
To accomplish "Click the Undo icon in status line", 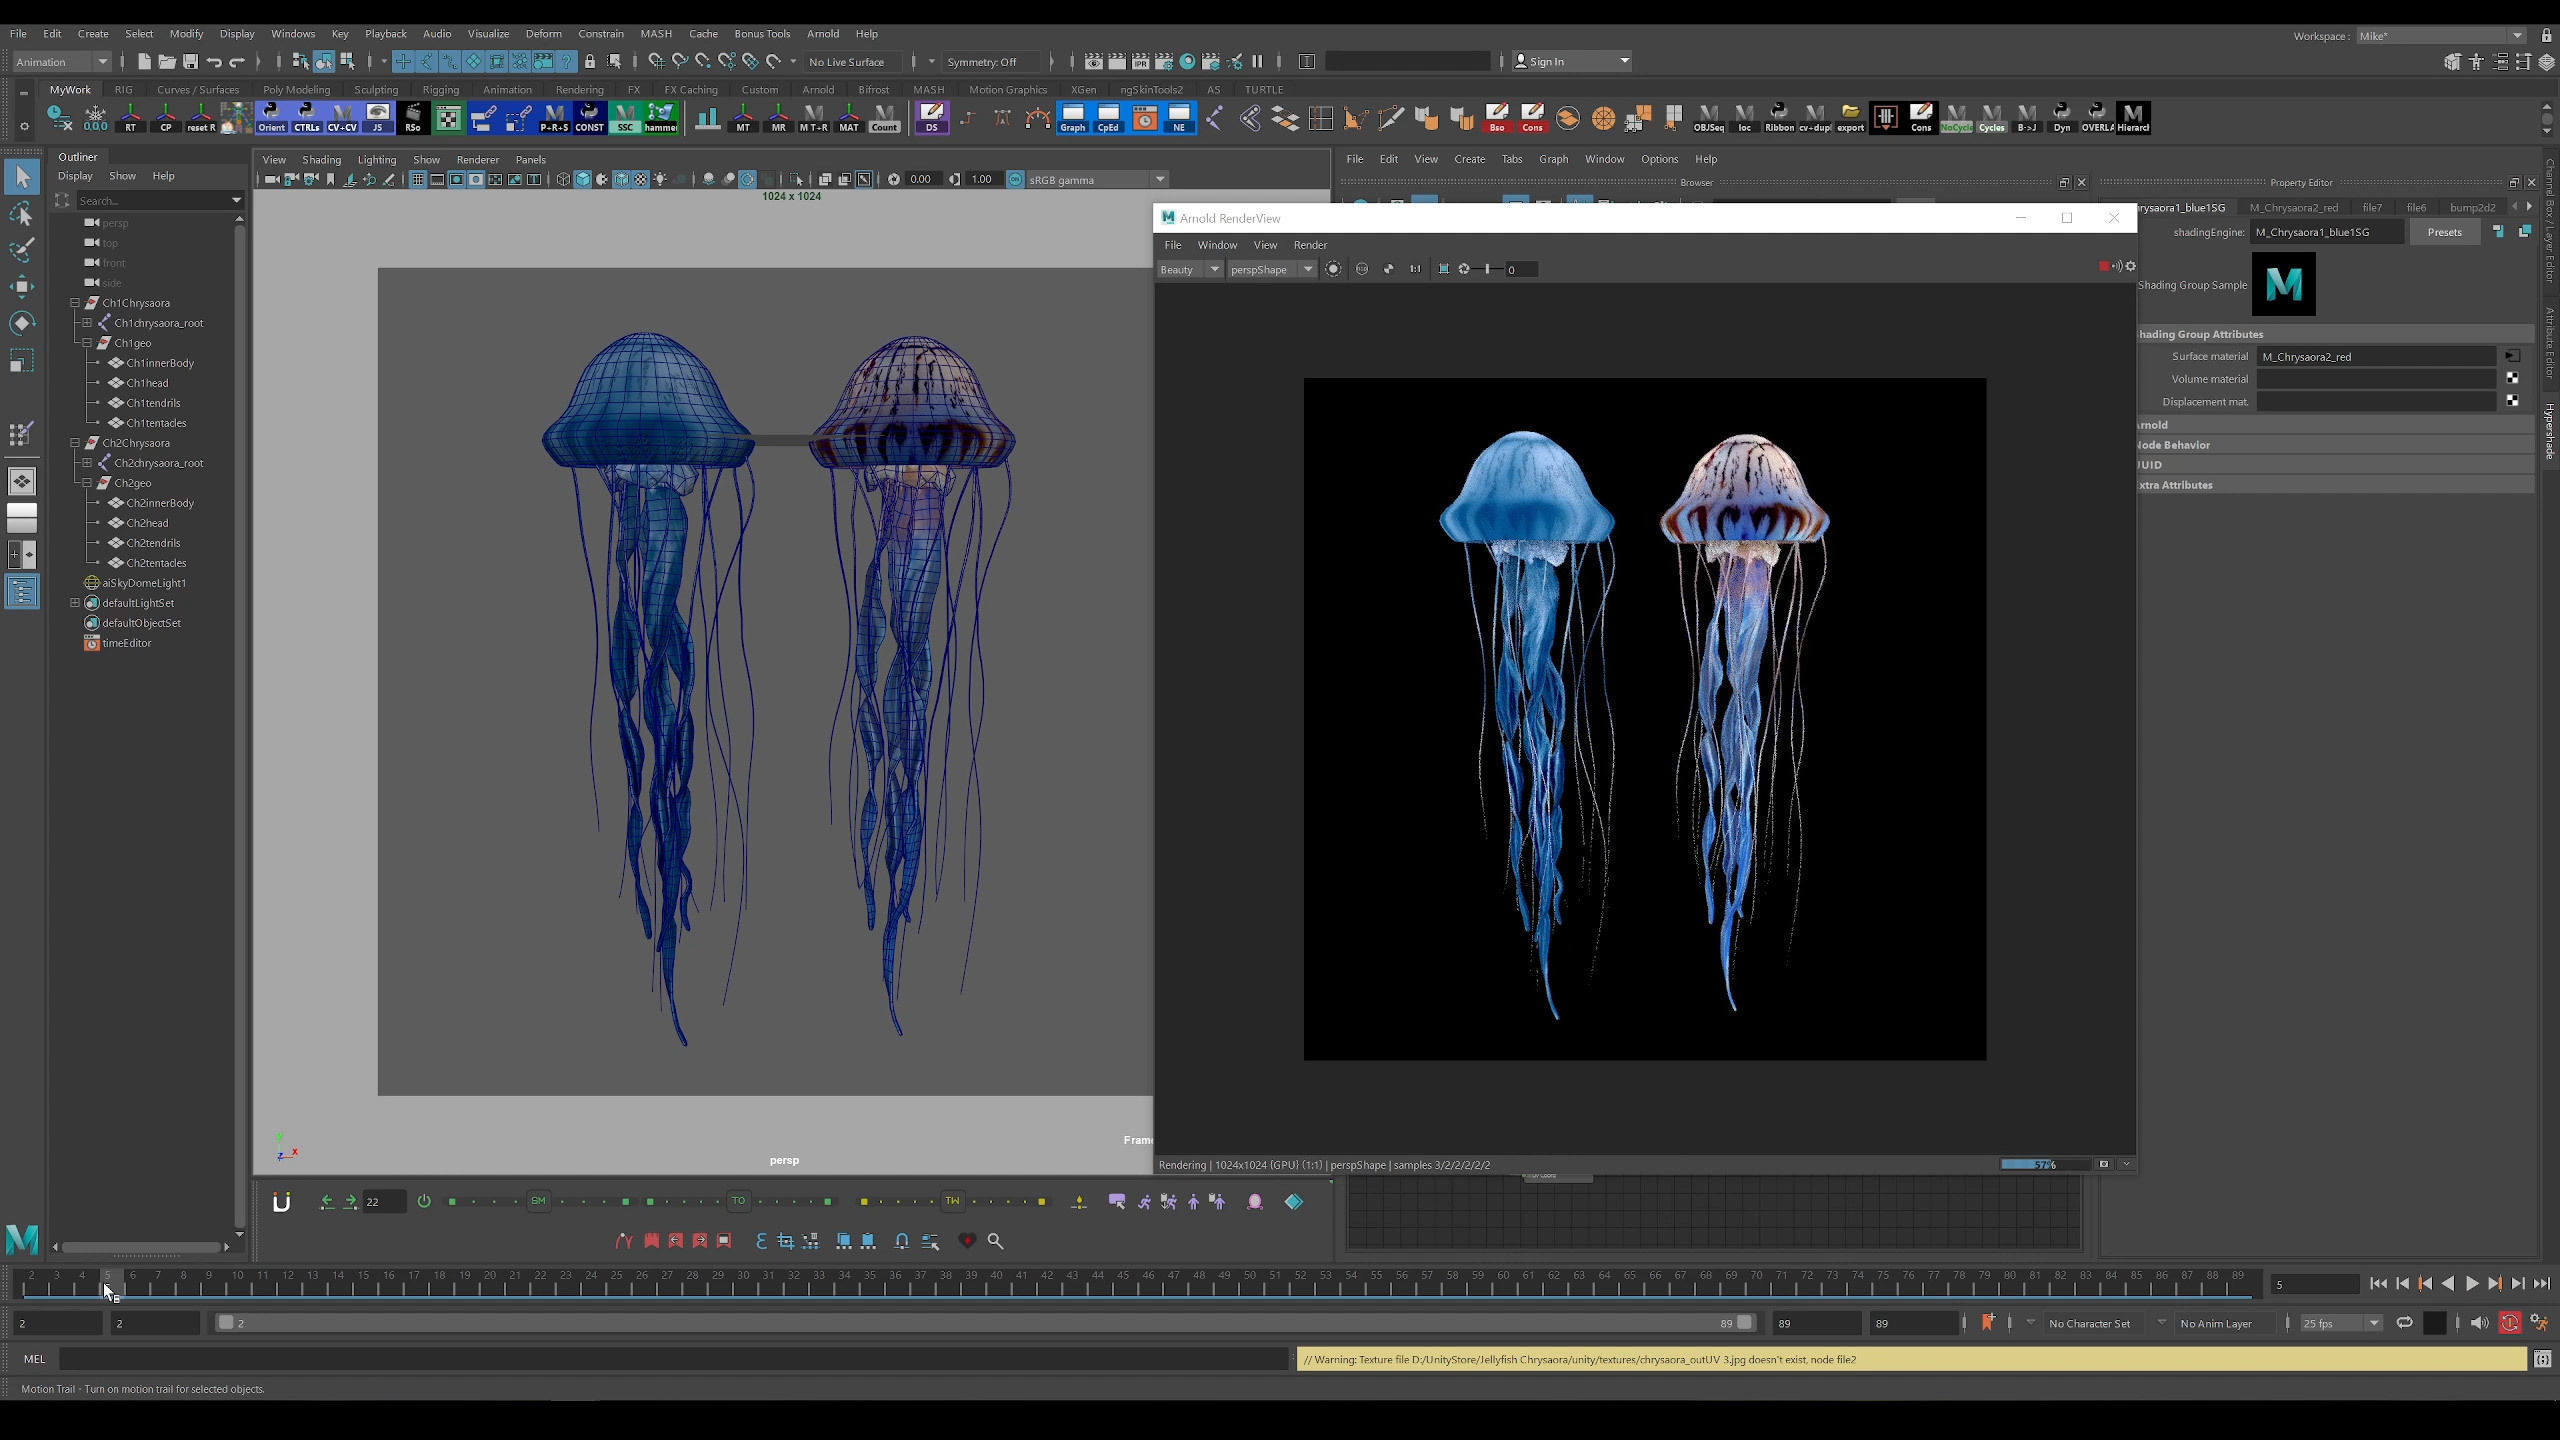I will [214, 61].
